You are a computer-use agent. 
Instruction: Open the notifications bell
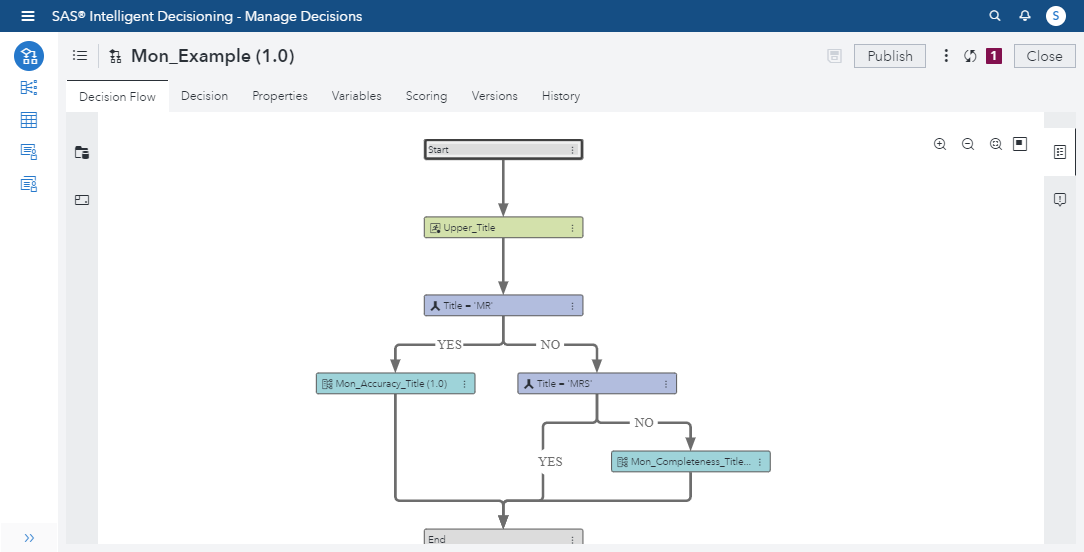tap(1024, 16)
